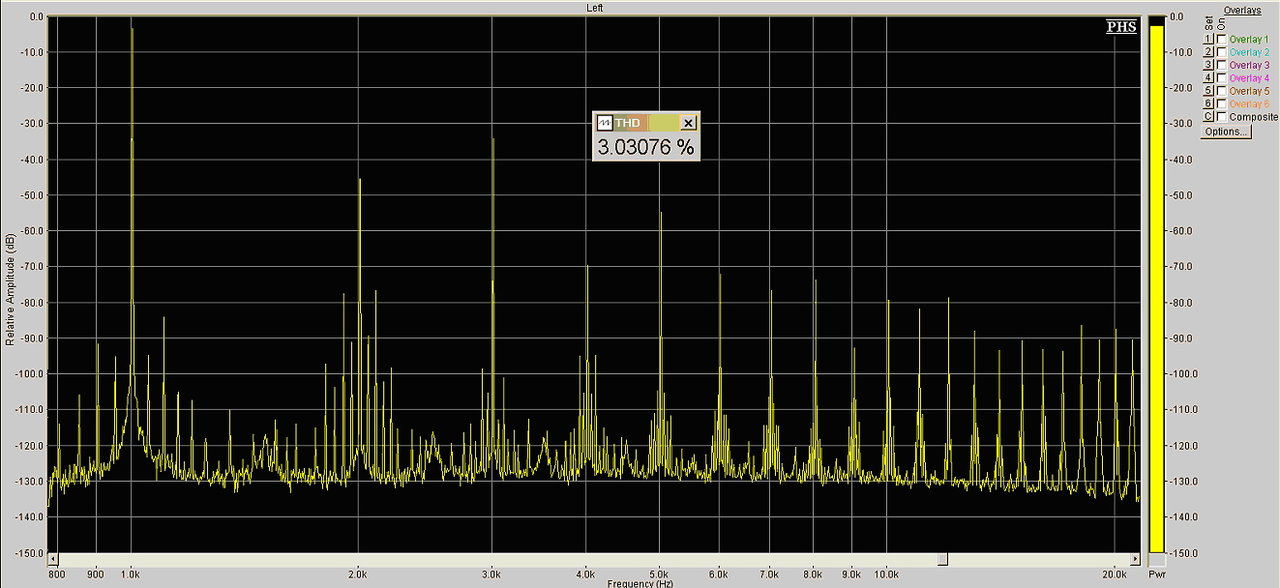
Task: Click the Set button for Overlay 6
Action: [1208, 104]
